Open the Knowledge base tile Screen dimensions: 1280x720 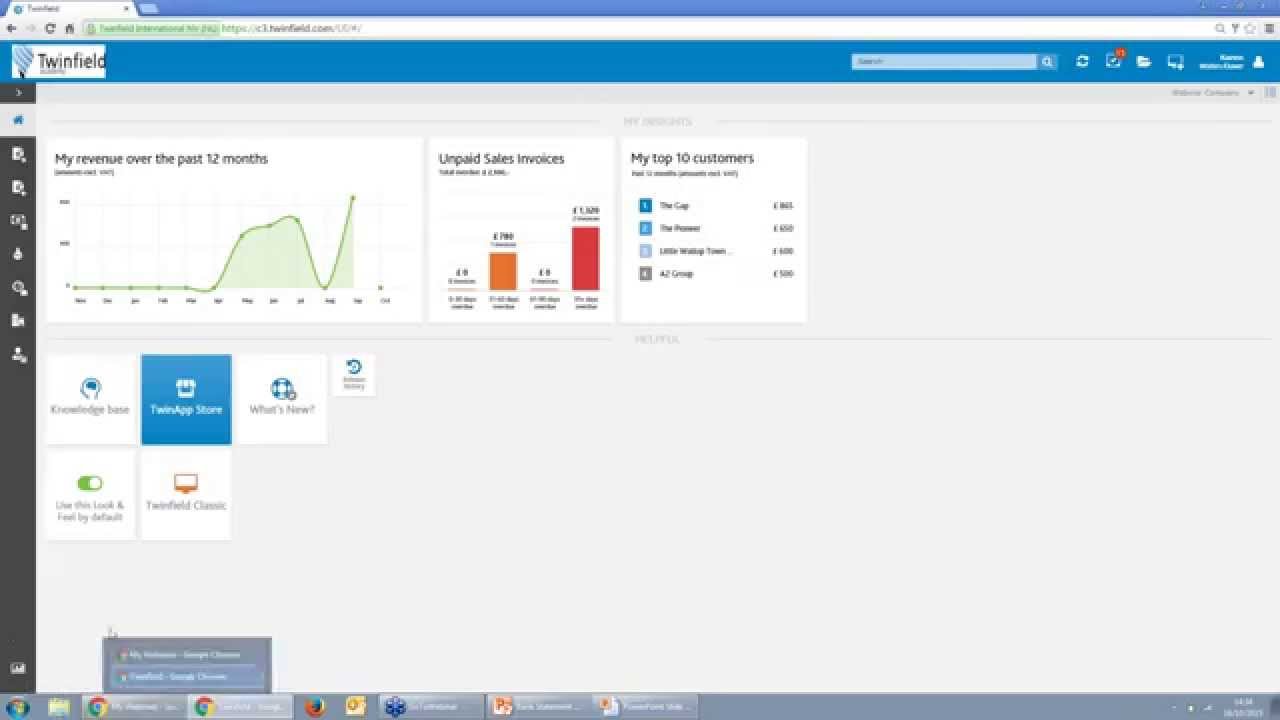(90, 399)
